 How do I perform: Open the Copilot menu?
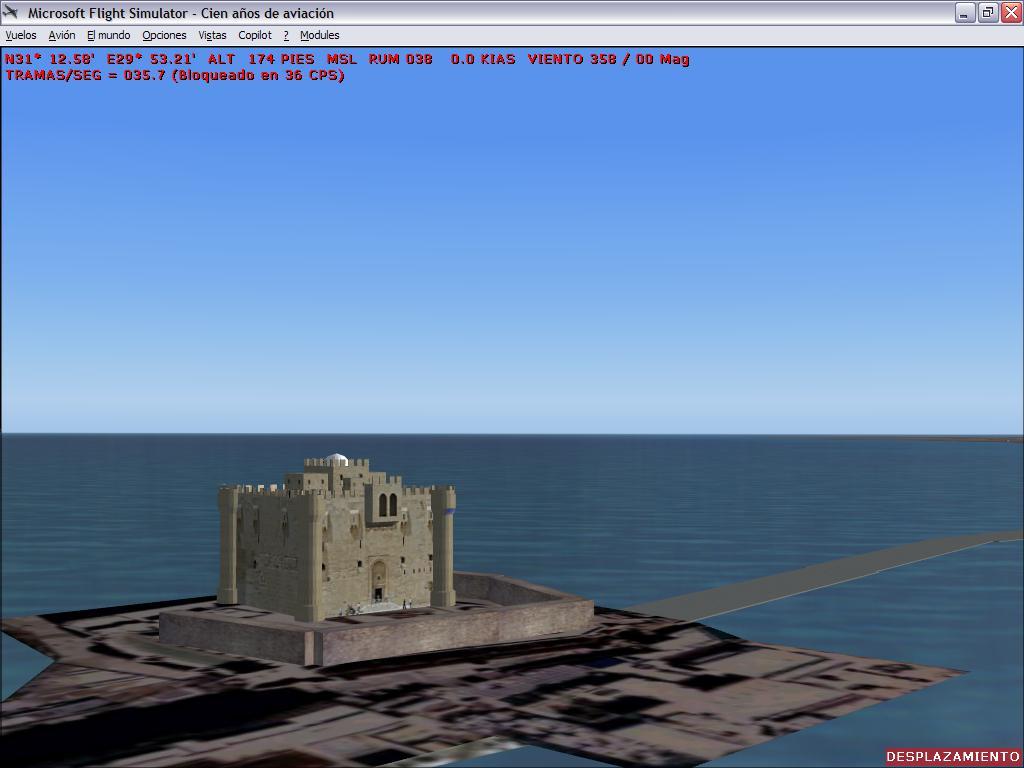point(255,35)
